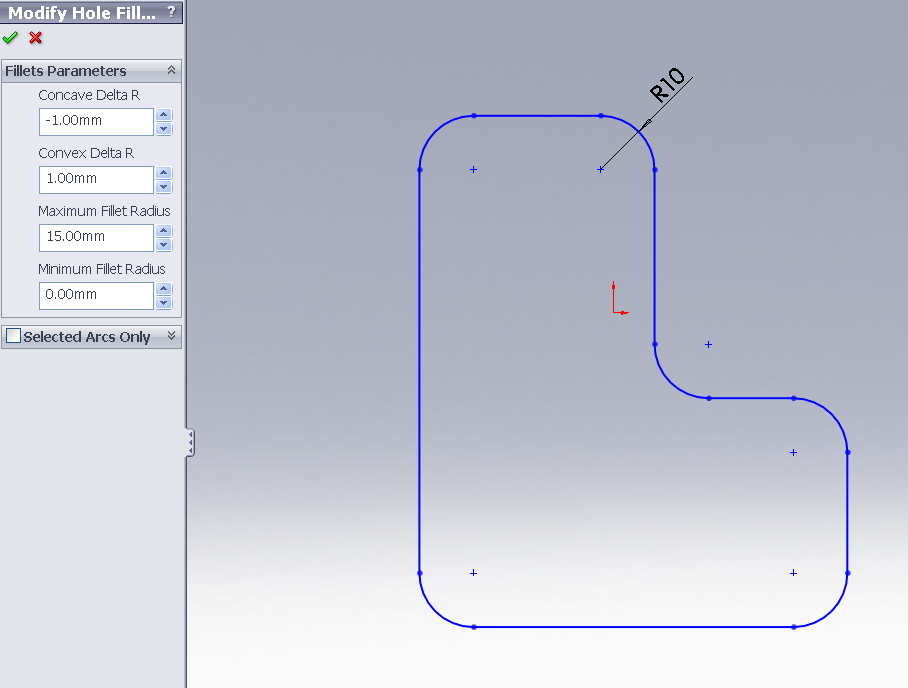Select the R10 dimension label

[x=667, y=86]
